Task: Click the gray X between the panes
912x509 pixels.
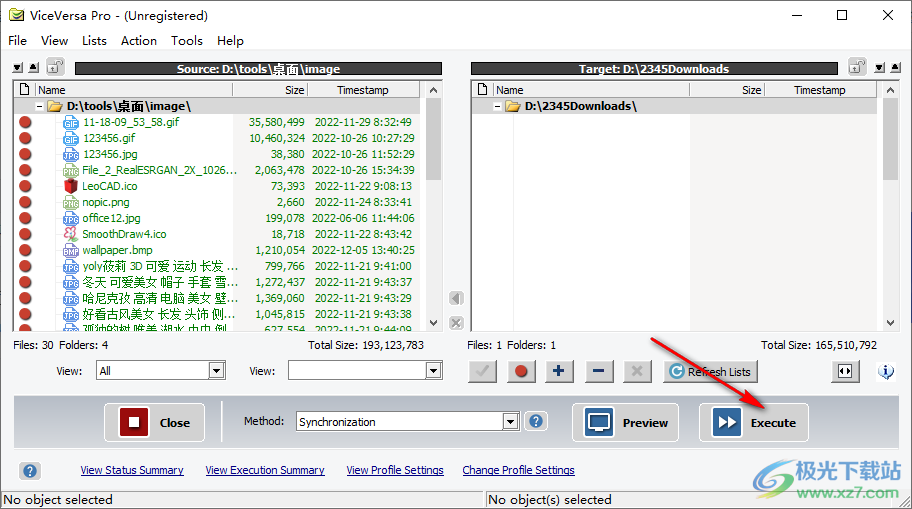Action: pyautogui.click(x=457, y=323)
